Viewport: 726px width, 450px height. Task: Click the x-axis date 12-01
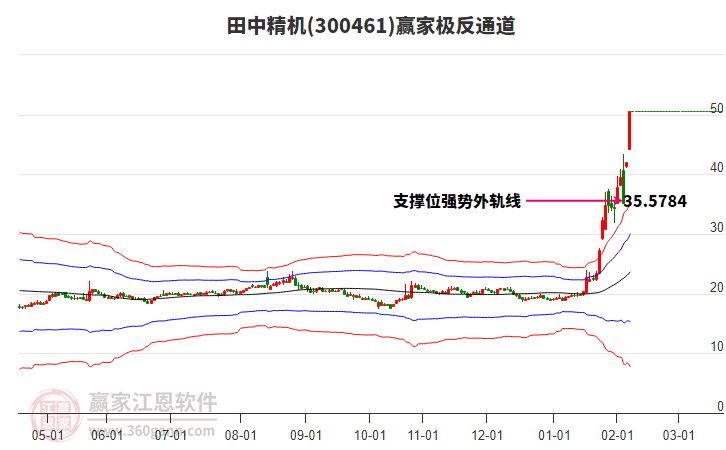coord(487,436)
